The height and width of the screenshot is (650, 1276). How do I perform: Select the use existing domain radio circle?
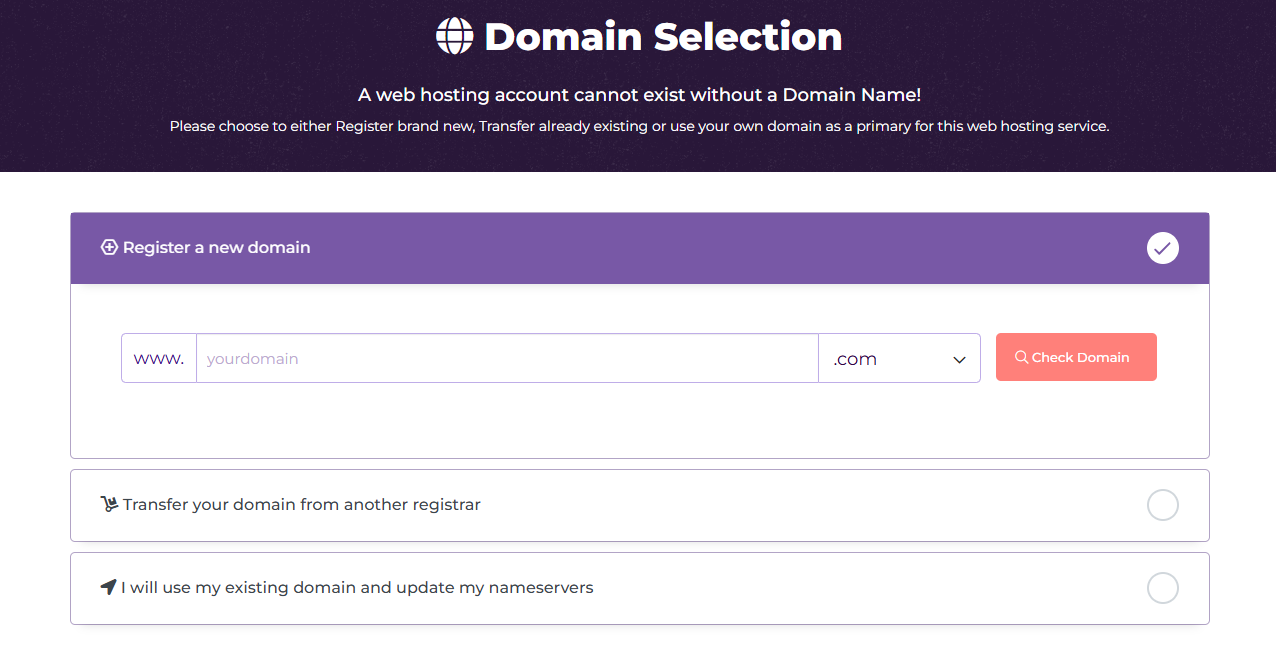tap(1163, 588)
